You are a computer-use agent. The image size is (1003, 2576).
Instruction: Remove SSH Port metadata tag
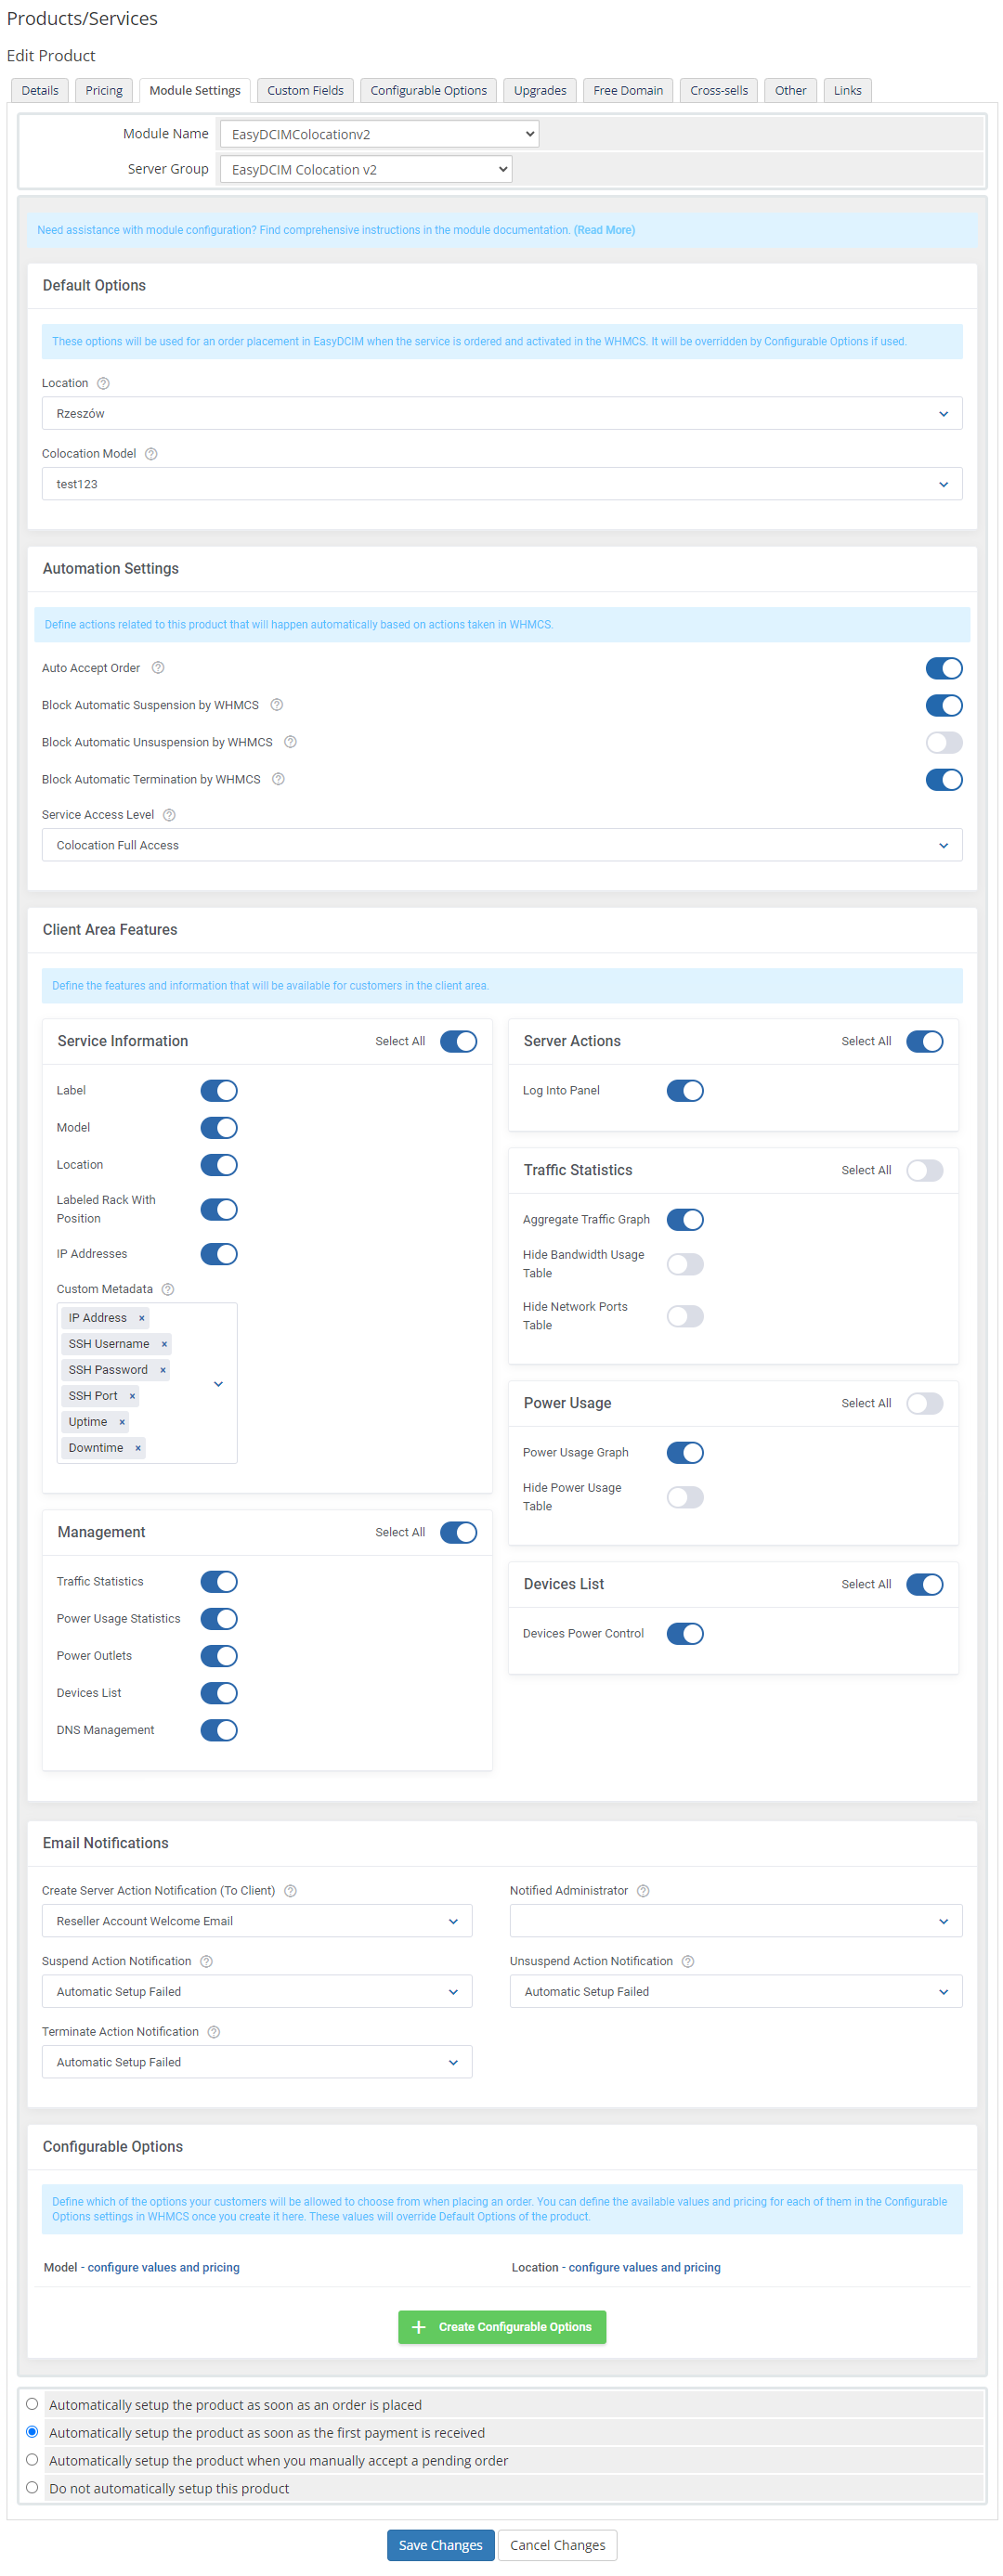pyautogui.click(x=132, y=1396)
